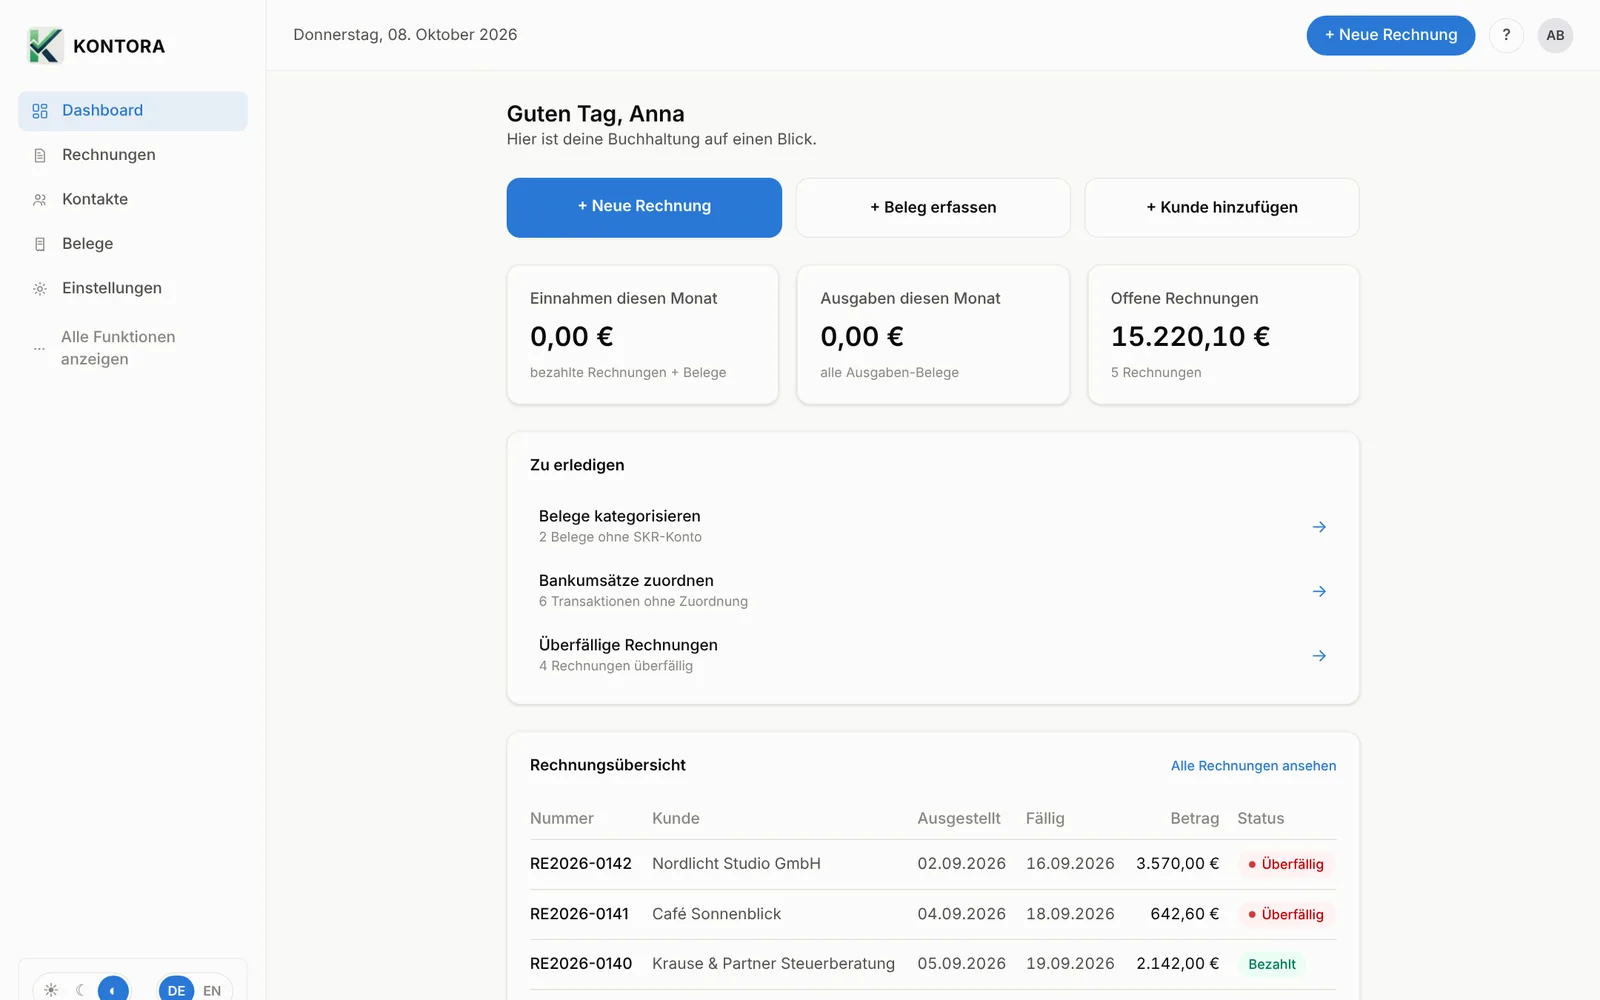Screen dimensions: 1600x1000
Task: Click the Belege receipt icon
Action: tap(40, 244)
